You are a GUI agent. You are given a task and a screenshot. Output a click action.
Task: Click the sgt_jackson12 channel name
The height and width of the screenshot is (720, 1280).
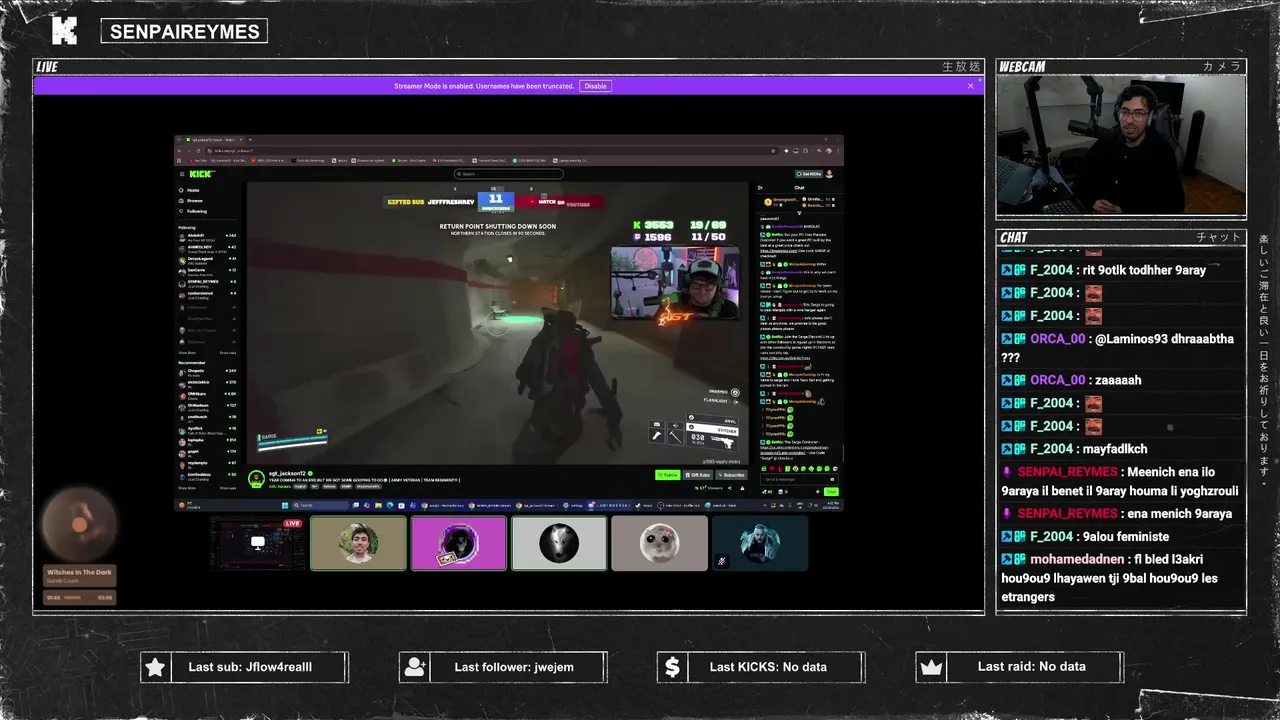(x=287, y=473)
